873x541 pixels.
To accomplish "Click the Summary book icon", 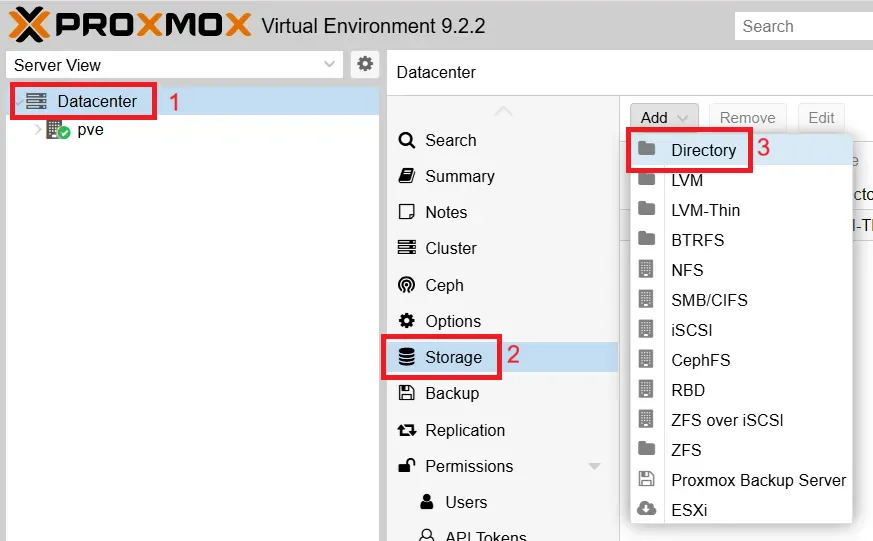I will click(406, 176).
